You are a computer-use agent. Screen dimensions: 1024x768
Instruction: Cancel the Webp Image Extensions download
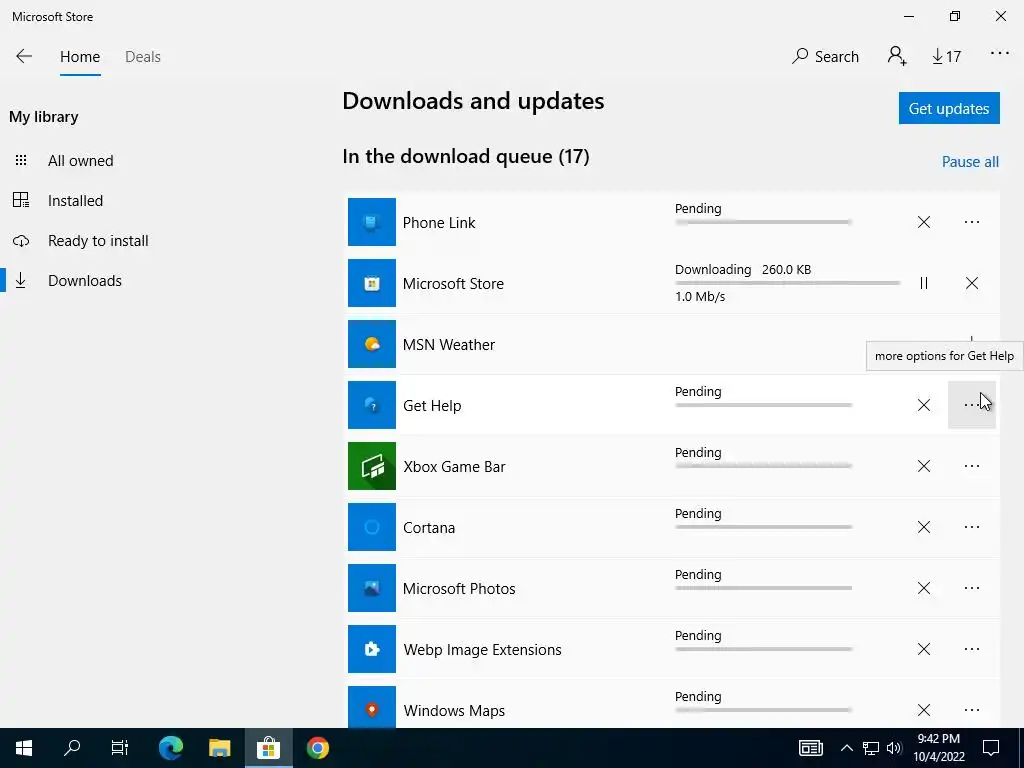[923, 649]
